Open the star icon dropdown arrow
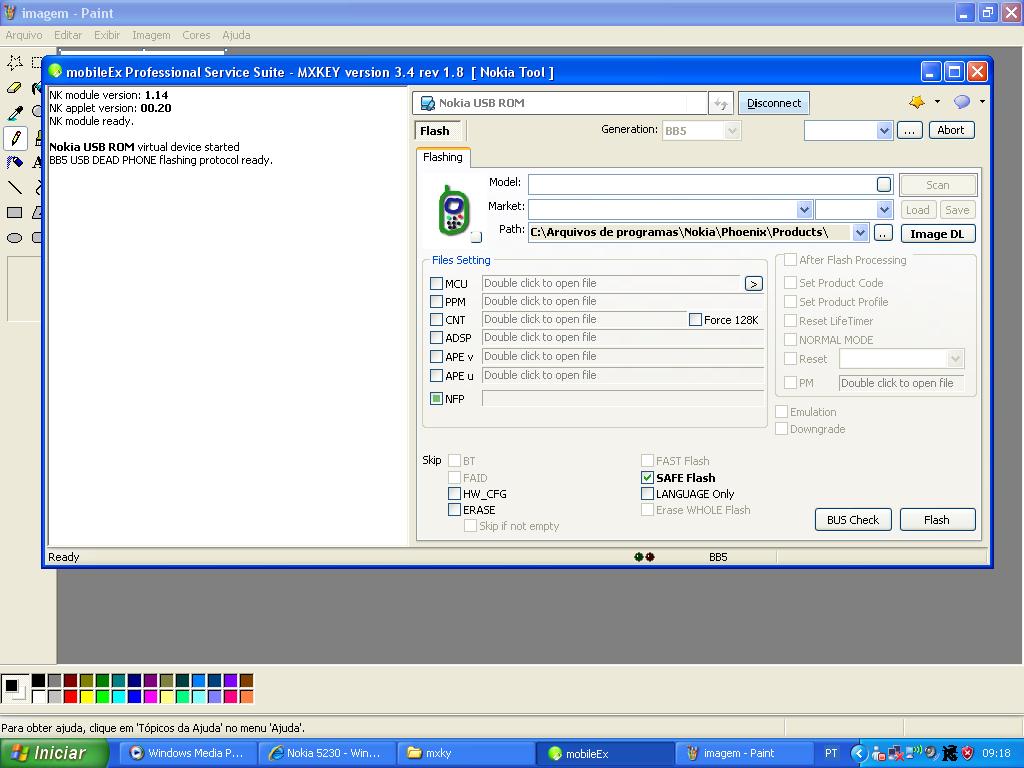The image size is (1024, 768). (937, 102)
